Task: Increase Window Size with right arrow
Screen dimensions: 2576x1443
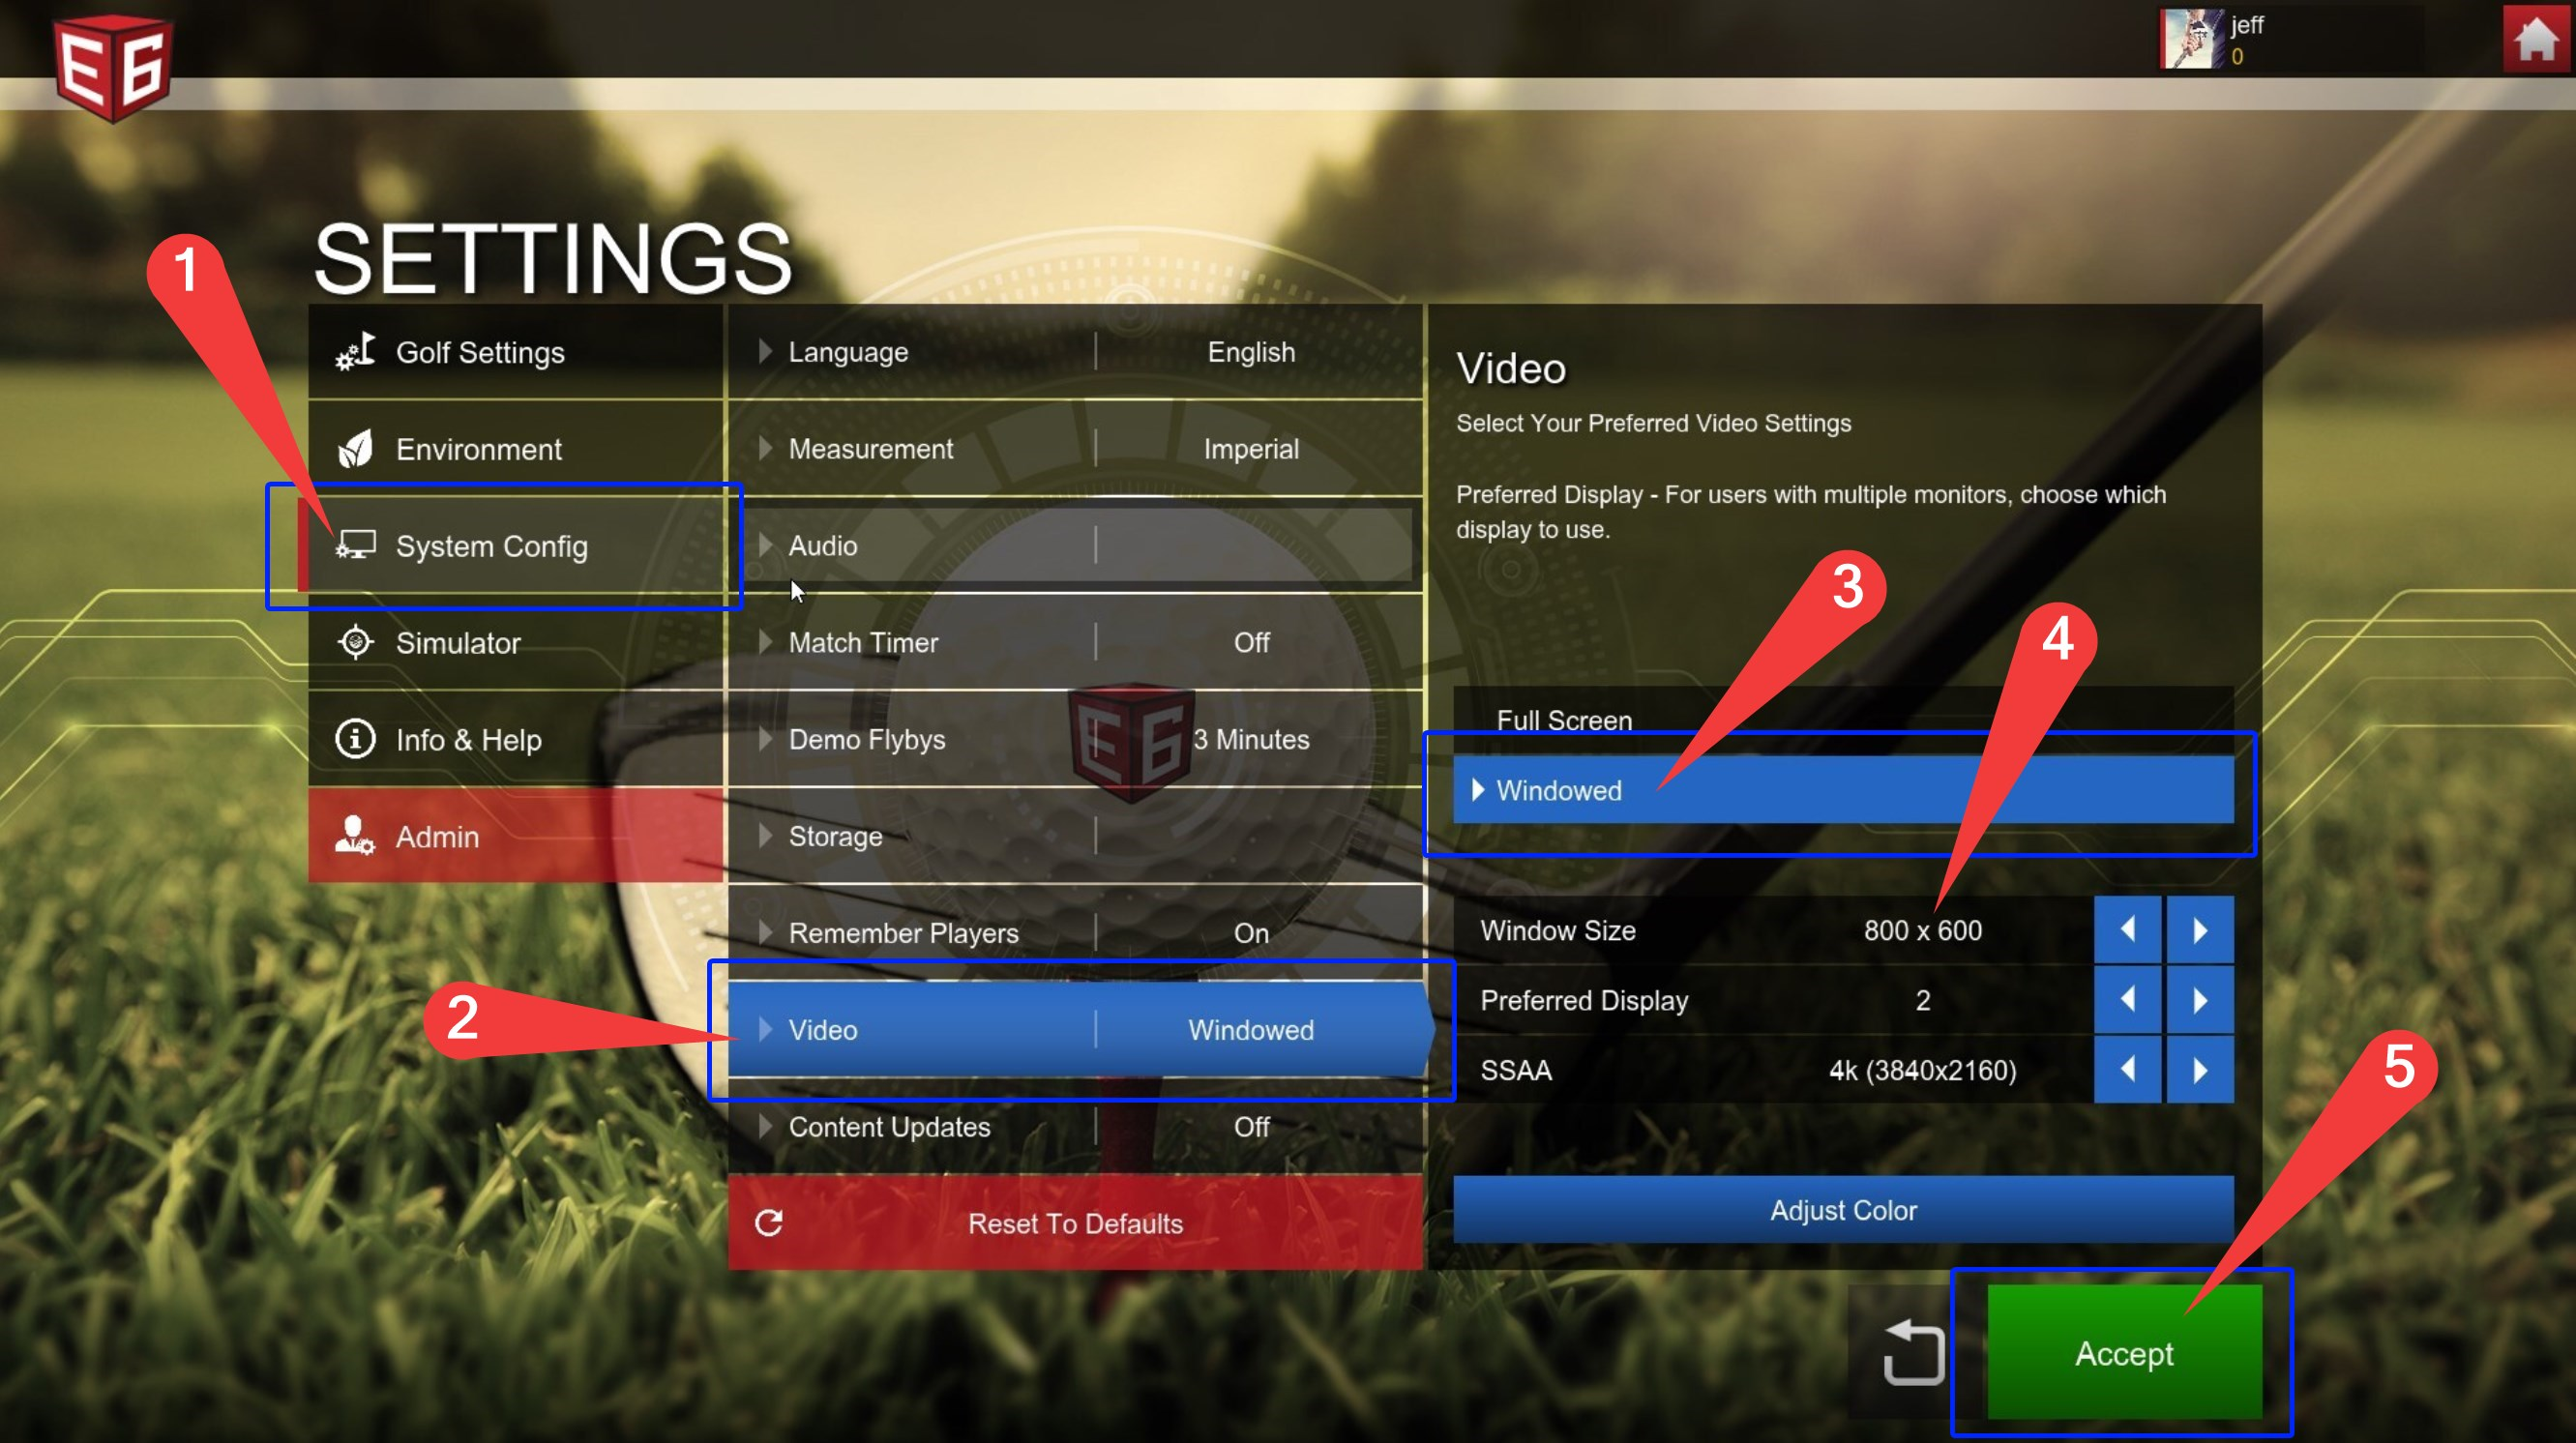Action: tap(2199, 930)
